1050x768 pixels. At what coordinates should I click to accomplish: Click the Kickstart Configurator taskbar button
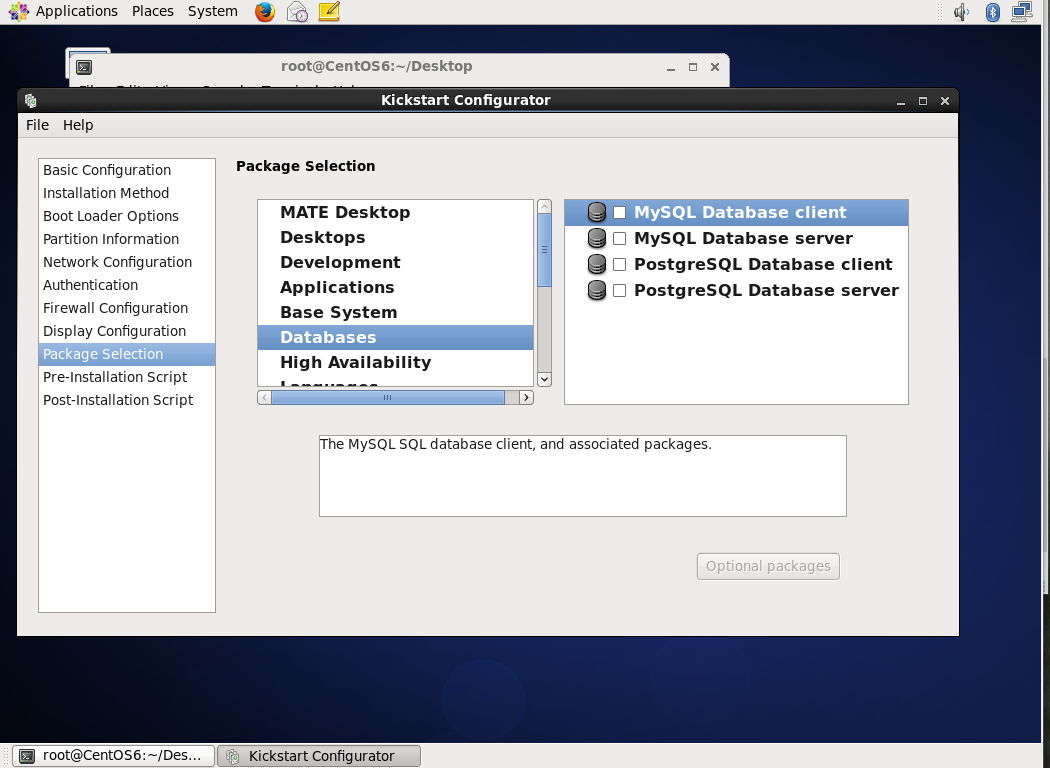(319, 756)
